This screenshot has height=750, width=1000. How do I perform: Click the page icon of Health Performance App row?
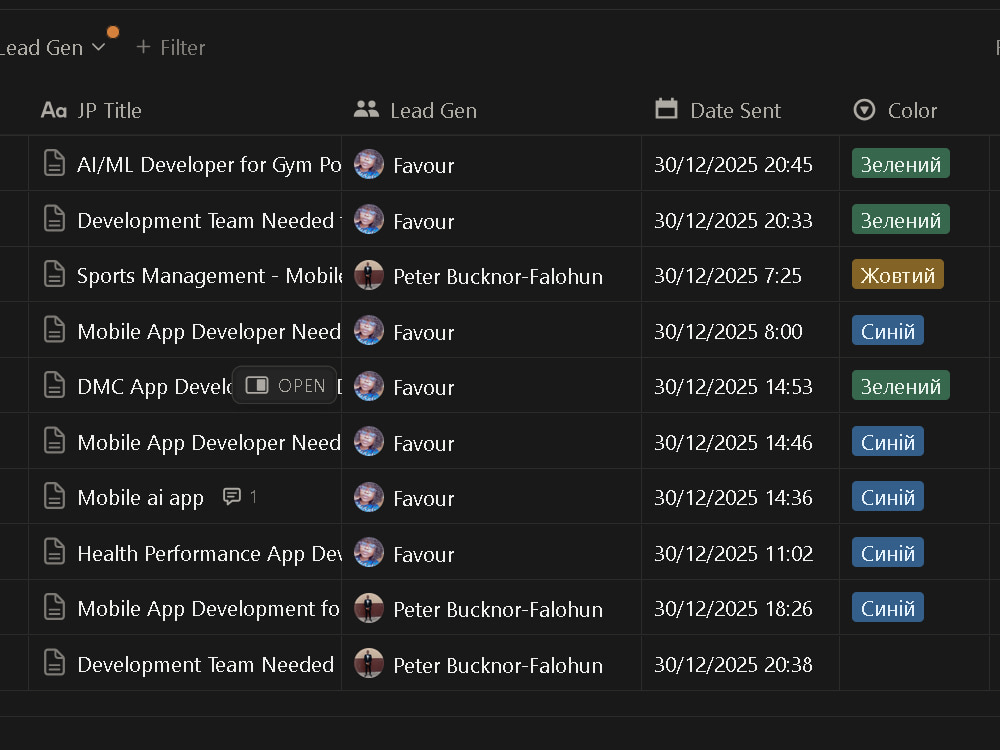click(54, 552)
